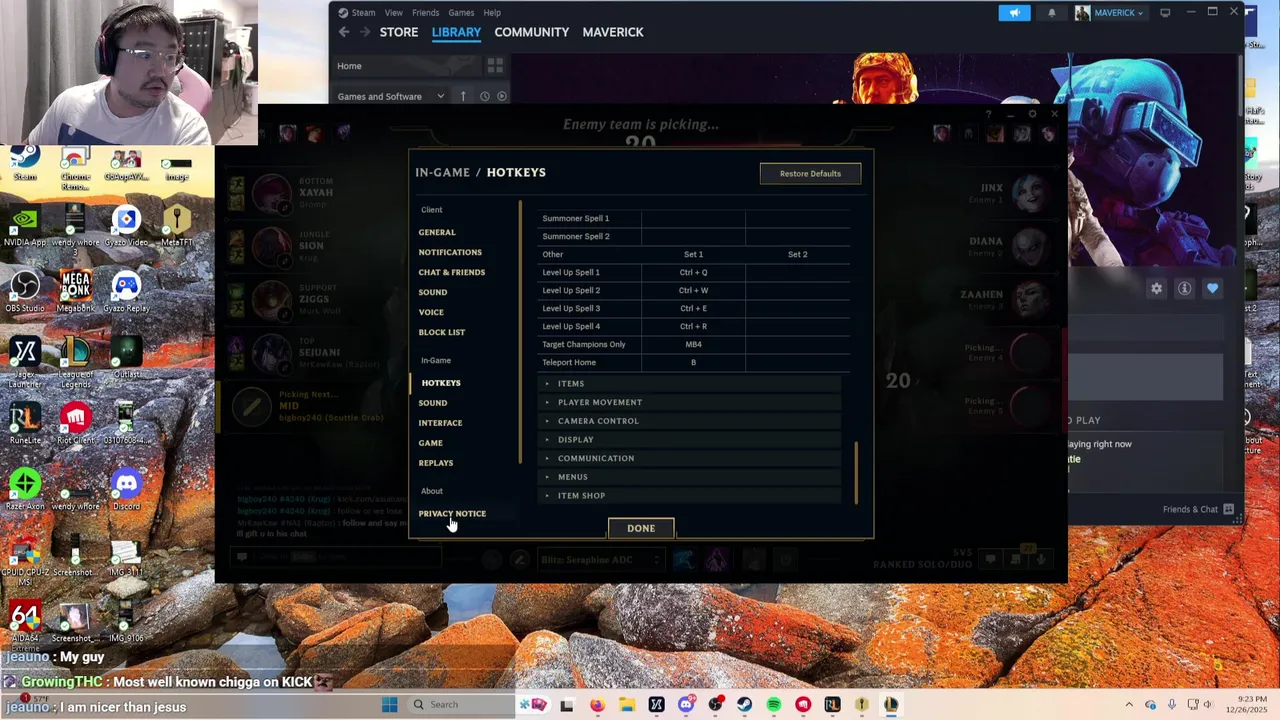Open Outlast desktop shortcut

(126, 360)
